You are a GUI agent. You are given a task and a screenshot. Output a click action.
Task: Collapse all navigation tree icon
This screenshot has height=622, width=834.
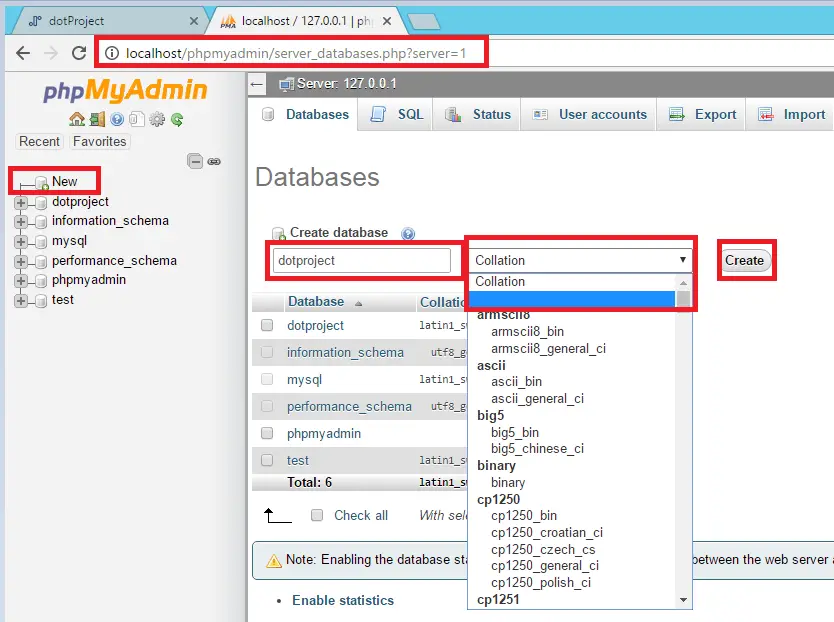pos(195,161)
